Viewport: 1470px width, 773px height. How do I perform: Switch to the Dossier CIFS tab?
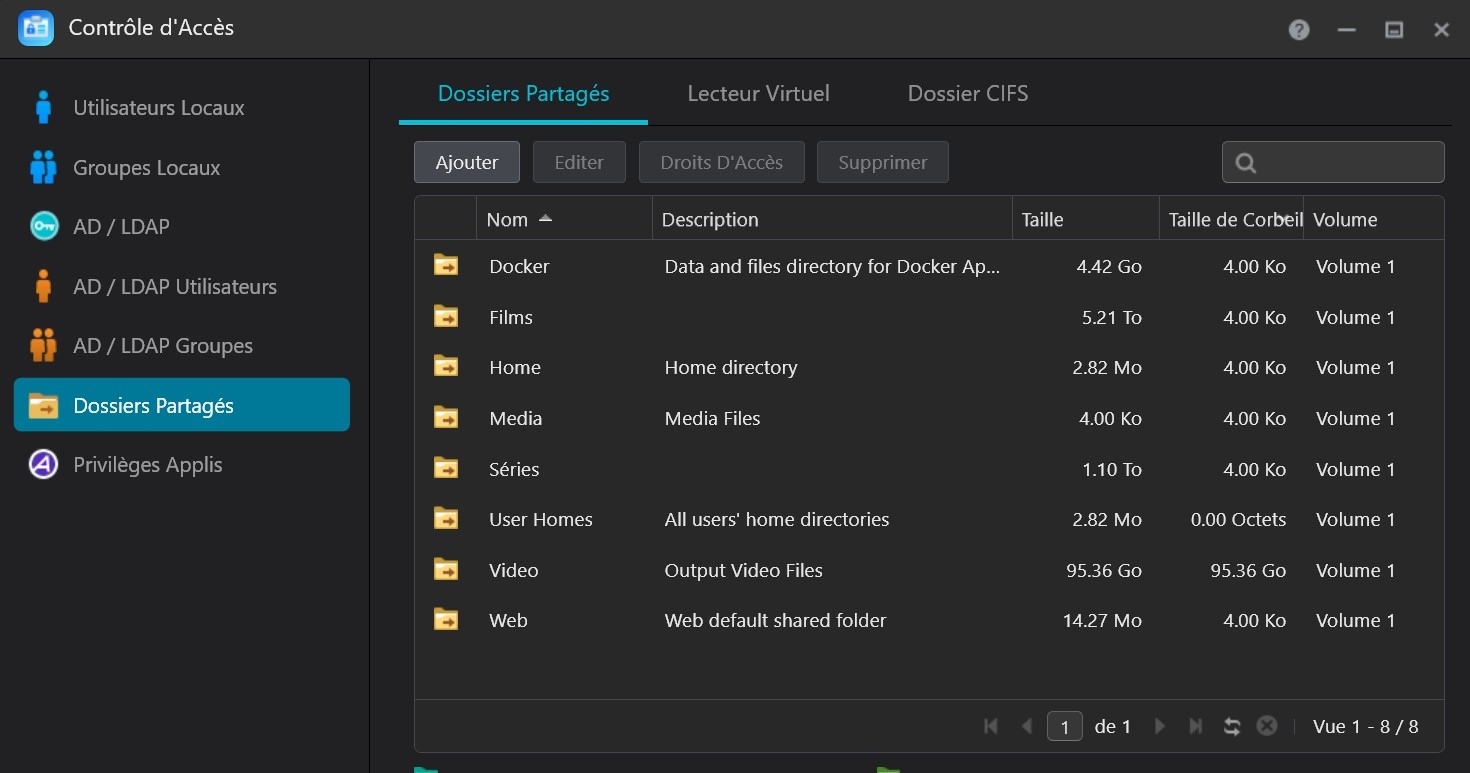[967, 94]
